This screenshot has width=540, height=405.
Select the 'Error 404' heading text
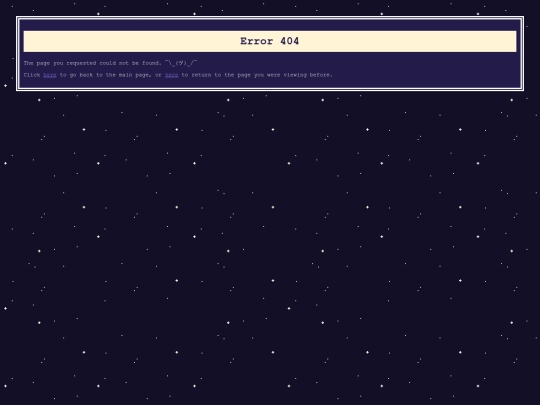(x=270, y=41)
